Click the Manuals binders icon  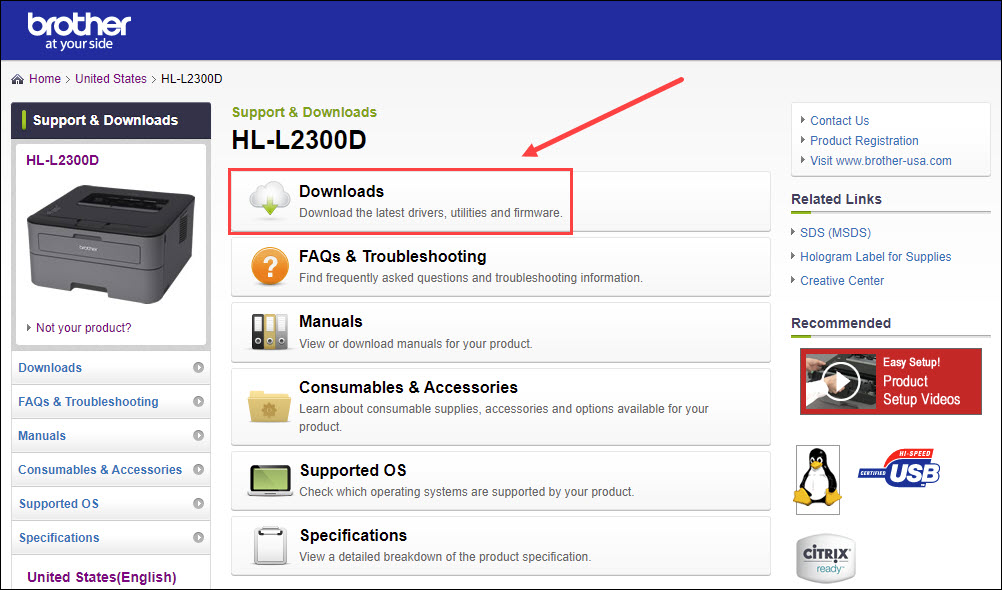pyautogui.click(x=268, y=332)
